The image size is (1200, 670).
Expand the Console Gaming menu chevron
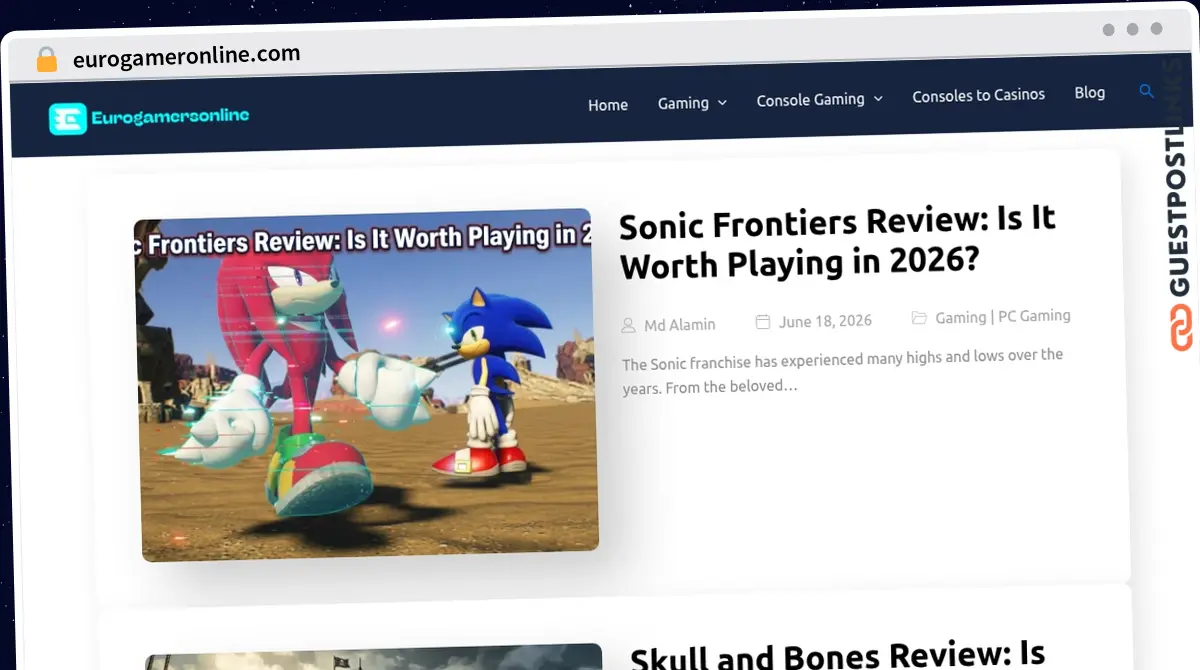point(878,98)
